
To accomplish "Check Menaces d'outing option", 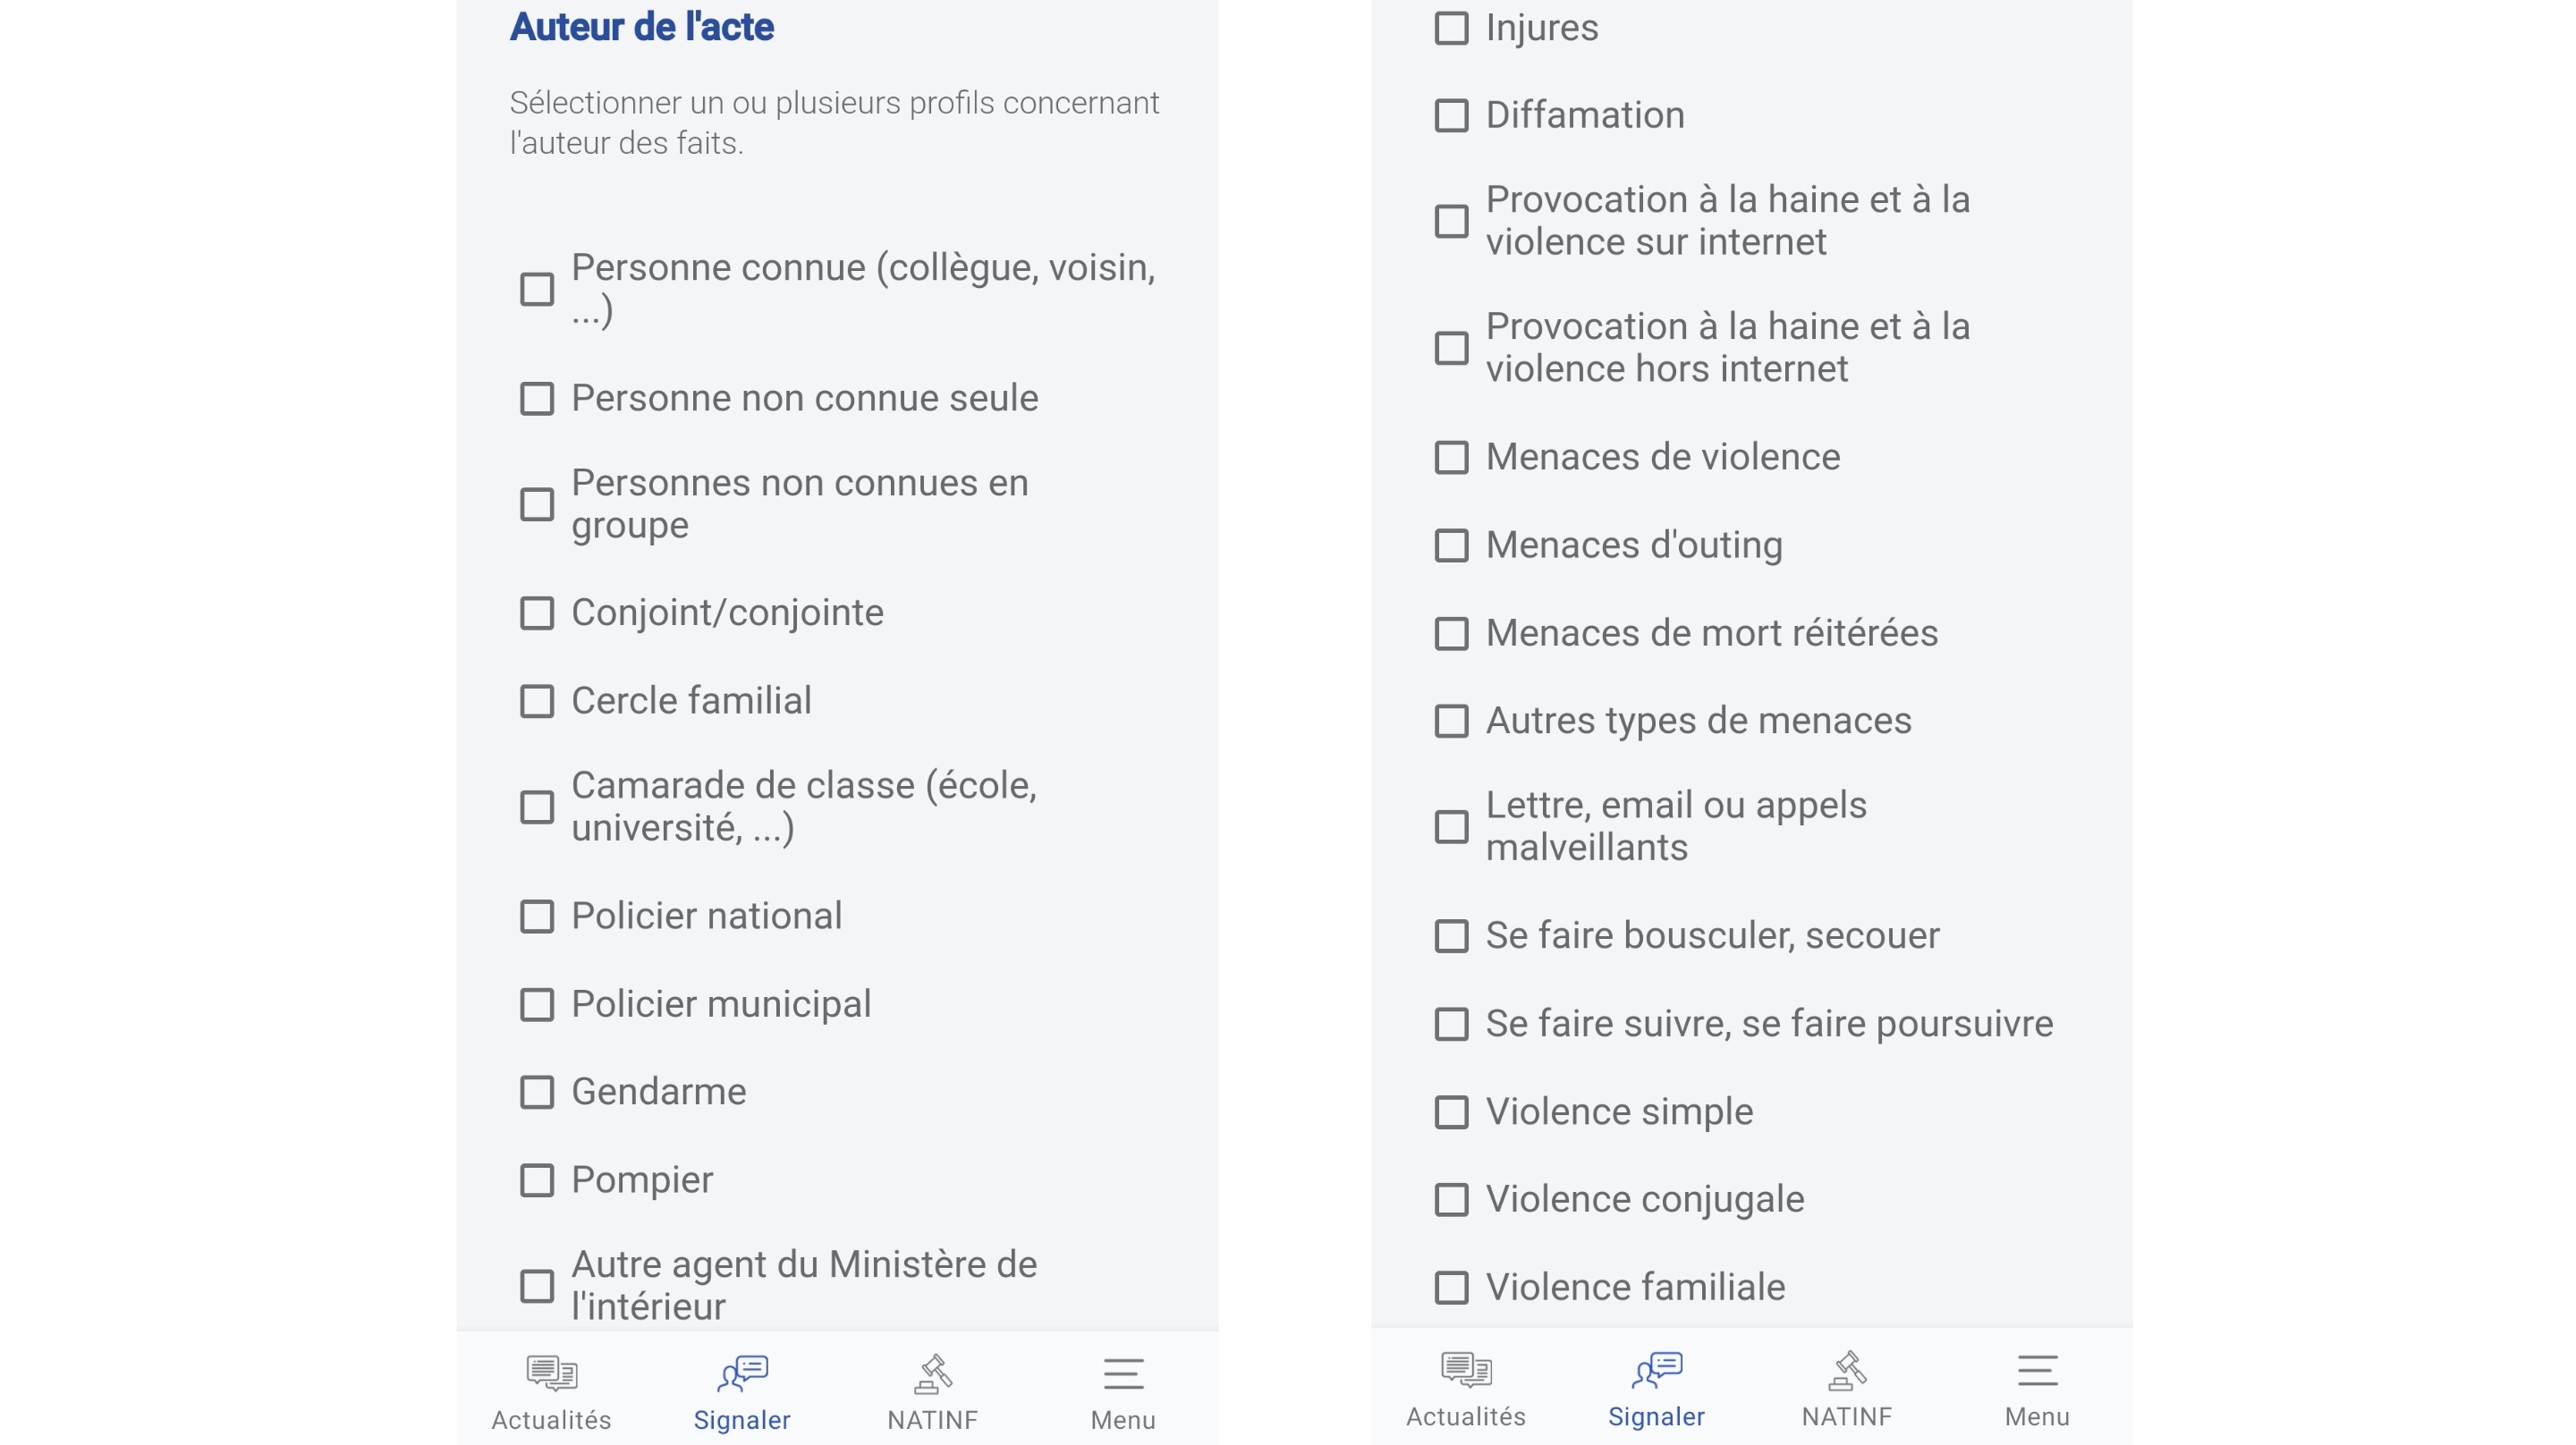I will (1452, 545).
